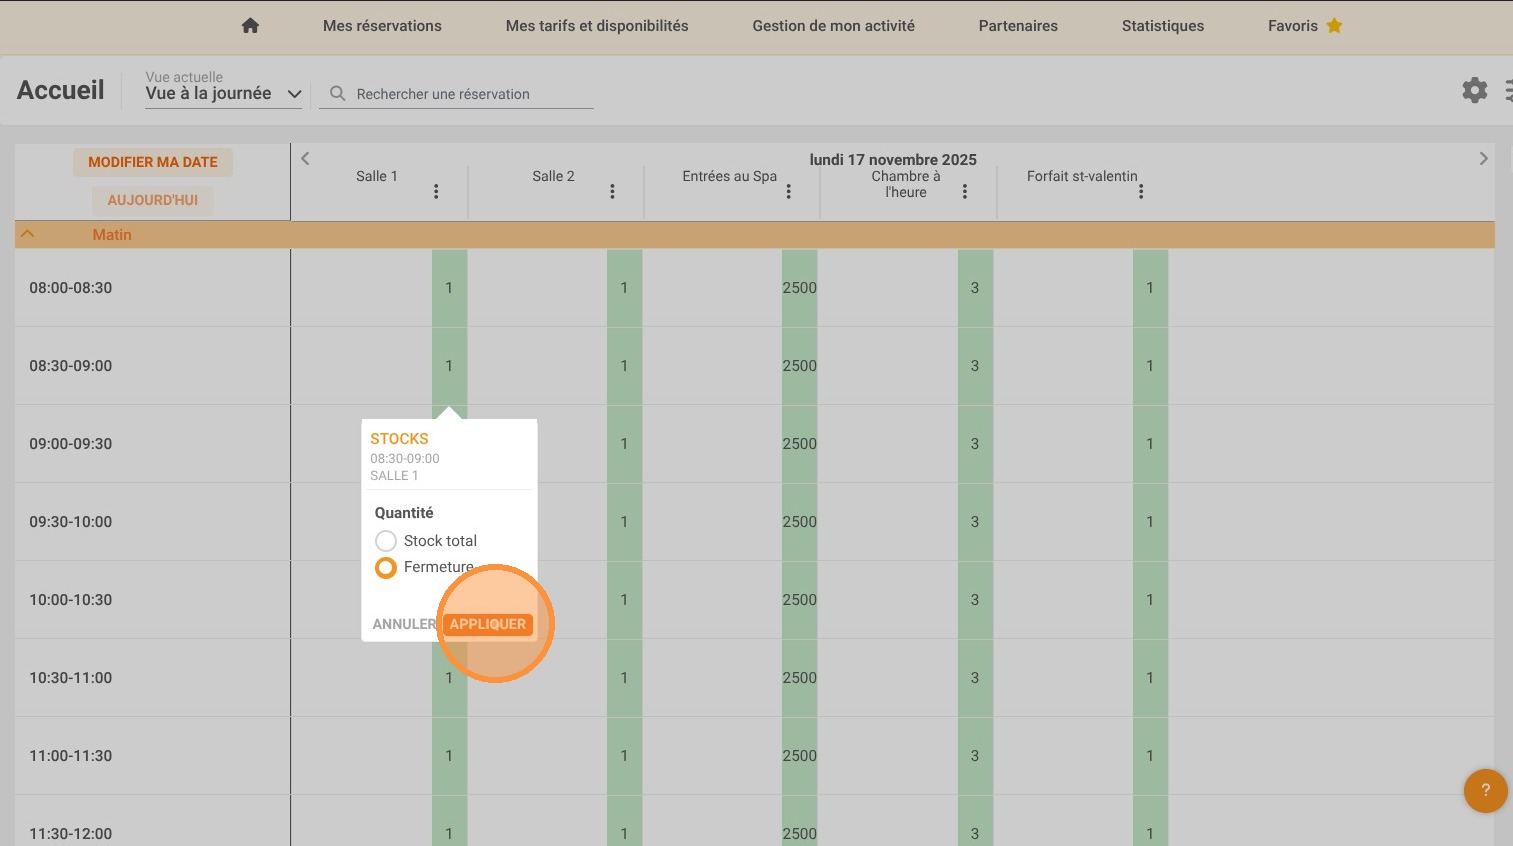Click the Salle 2 column header
1513x846 pixels.
pos(553,176)
